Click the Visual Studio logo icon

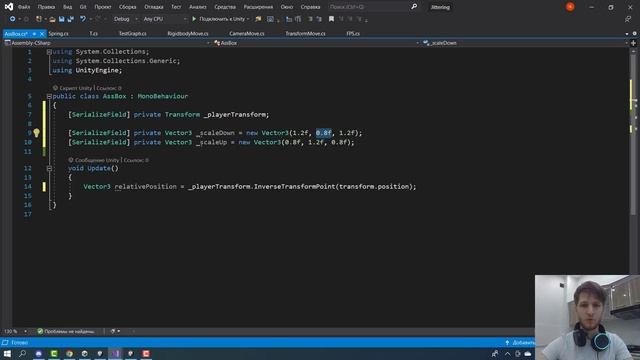coord(9,7)
